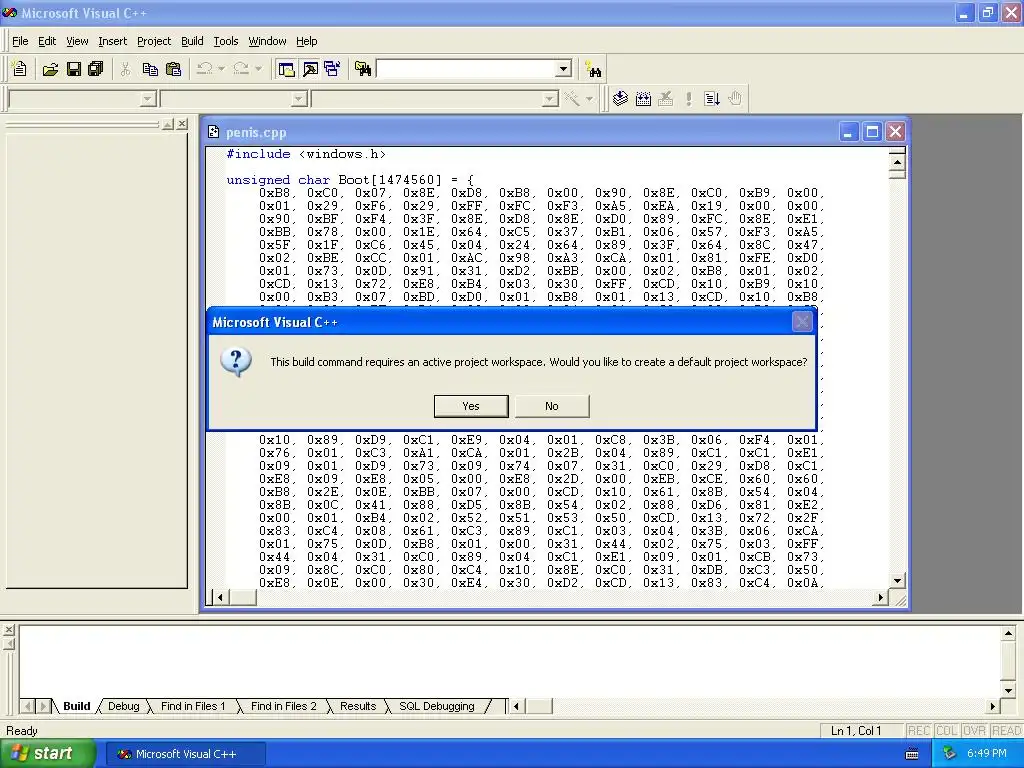Click the Save All icon
1024x768 pixels.
96,69
